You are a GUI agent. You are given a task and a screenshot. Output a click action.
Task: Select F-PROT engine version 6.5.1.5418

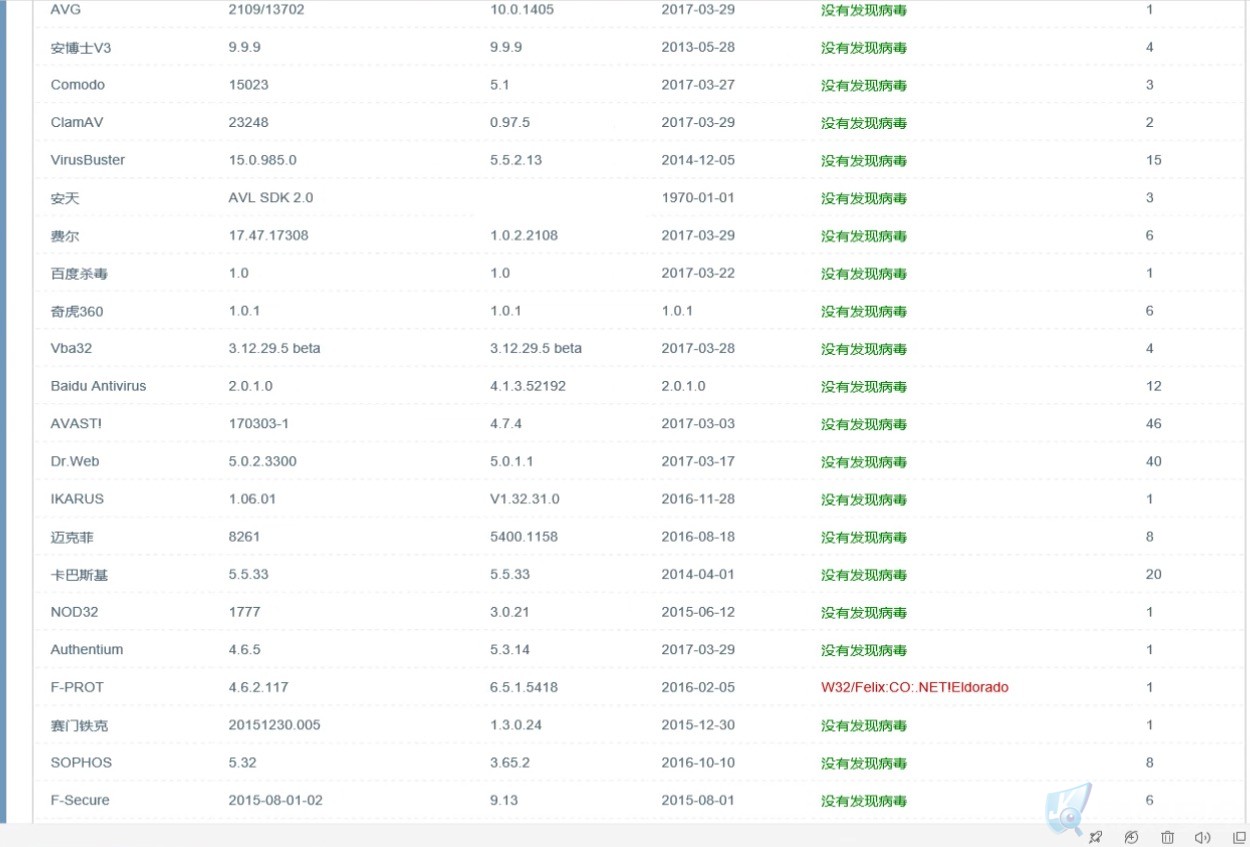point(524,687)
